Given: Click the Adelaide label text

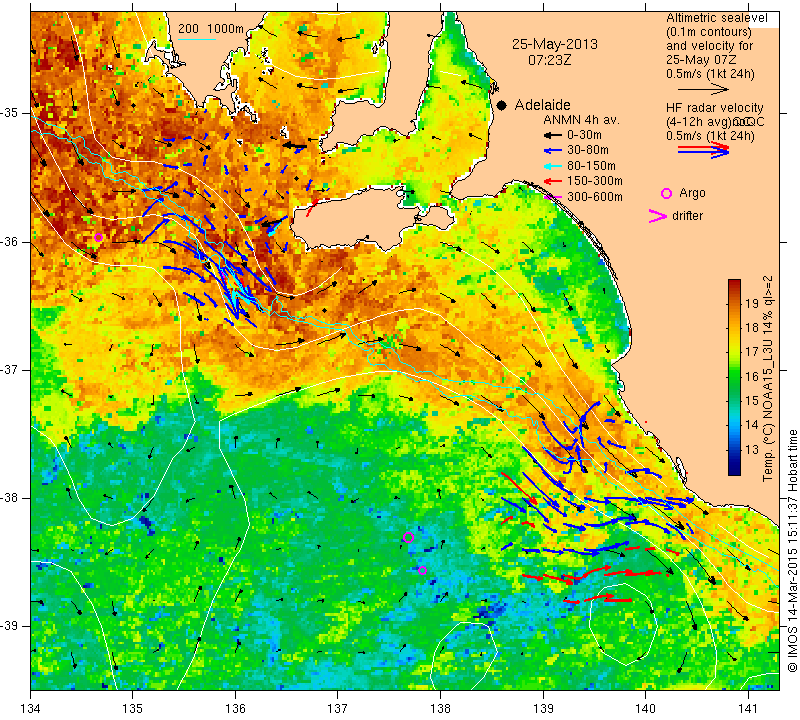Looking at the screenshot, I should [542, 105].
